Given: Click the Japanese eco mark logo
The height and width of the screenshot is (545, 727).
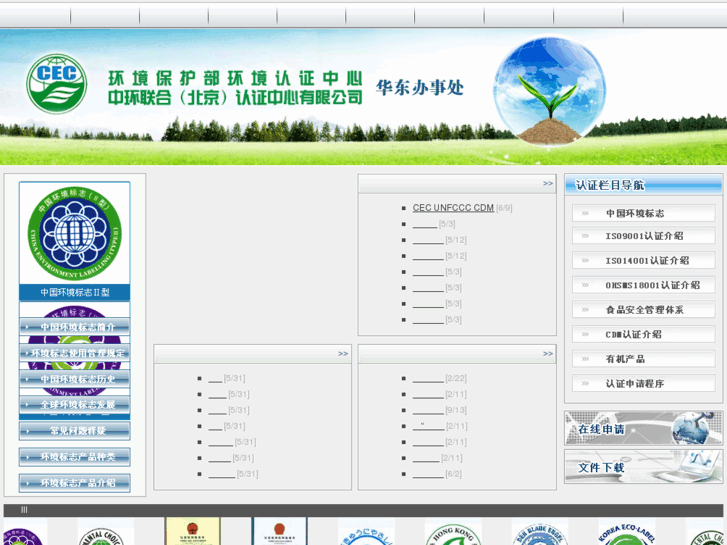Looking at the screenshot, I should [367, 532].
